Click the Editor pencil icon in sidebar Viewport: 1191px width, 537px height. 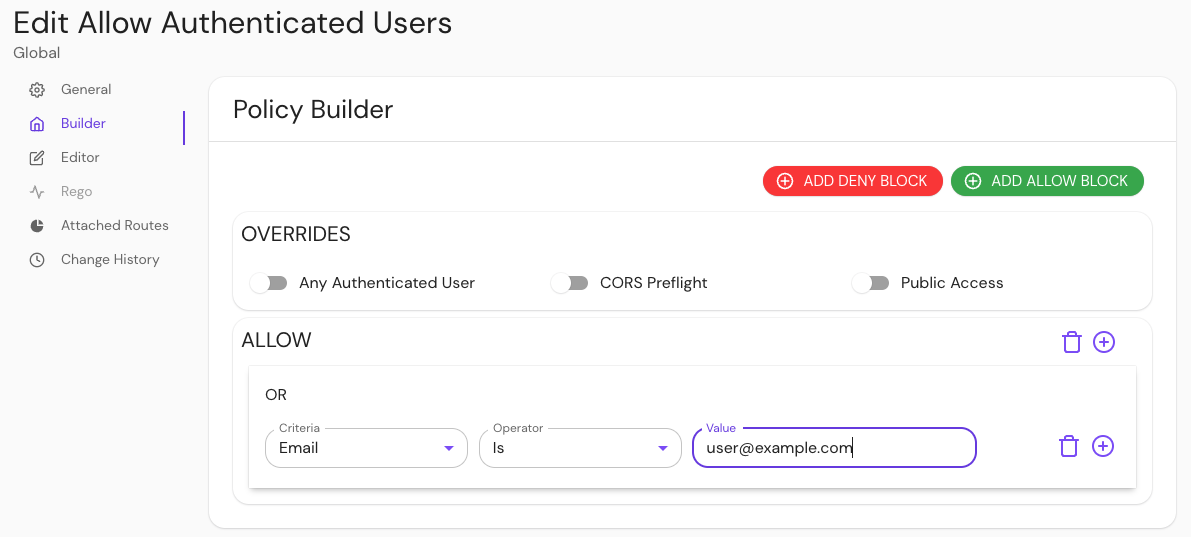click(37, 158)
